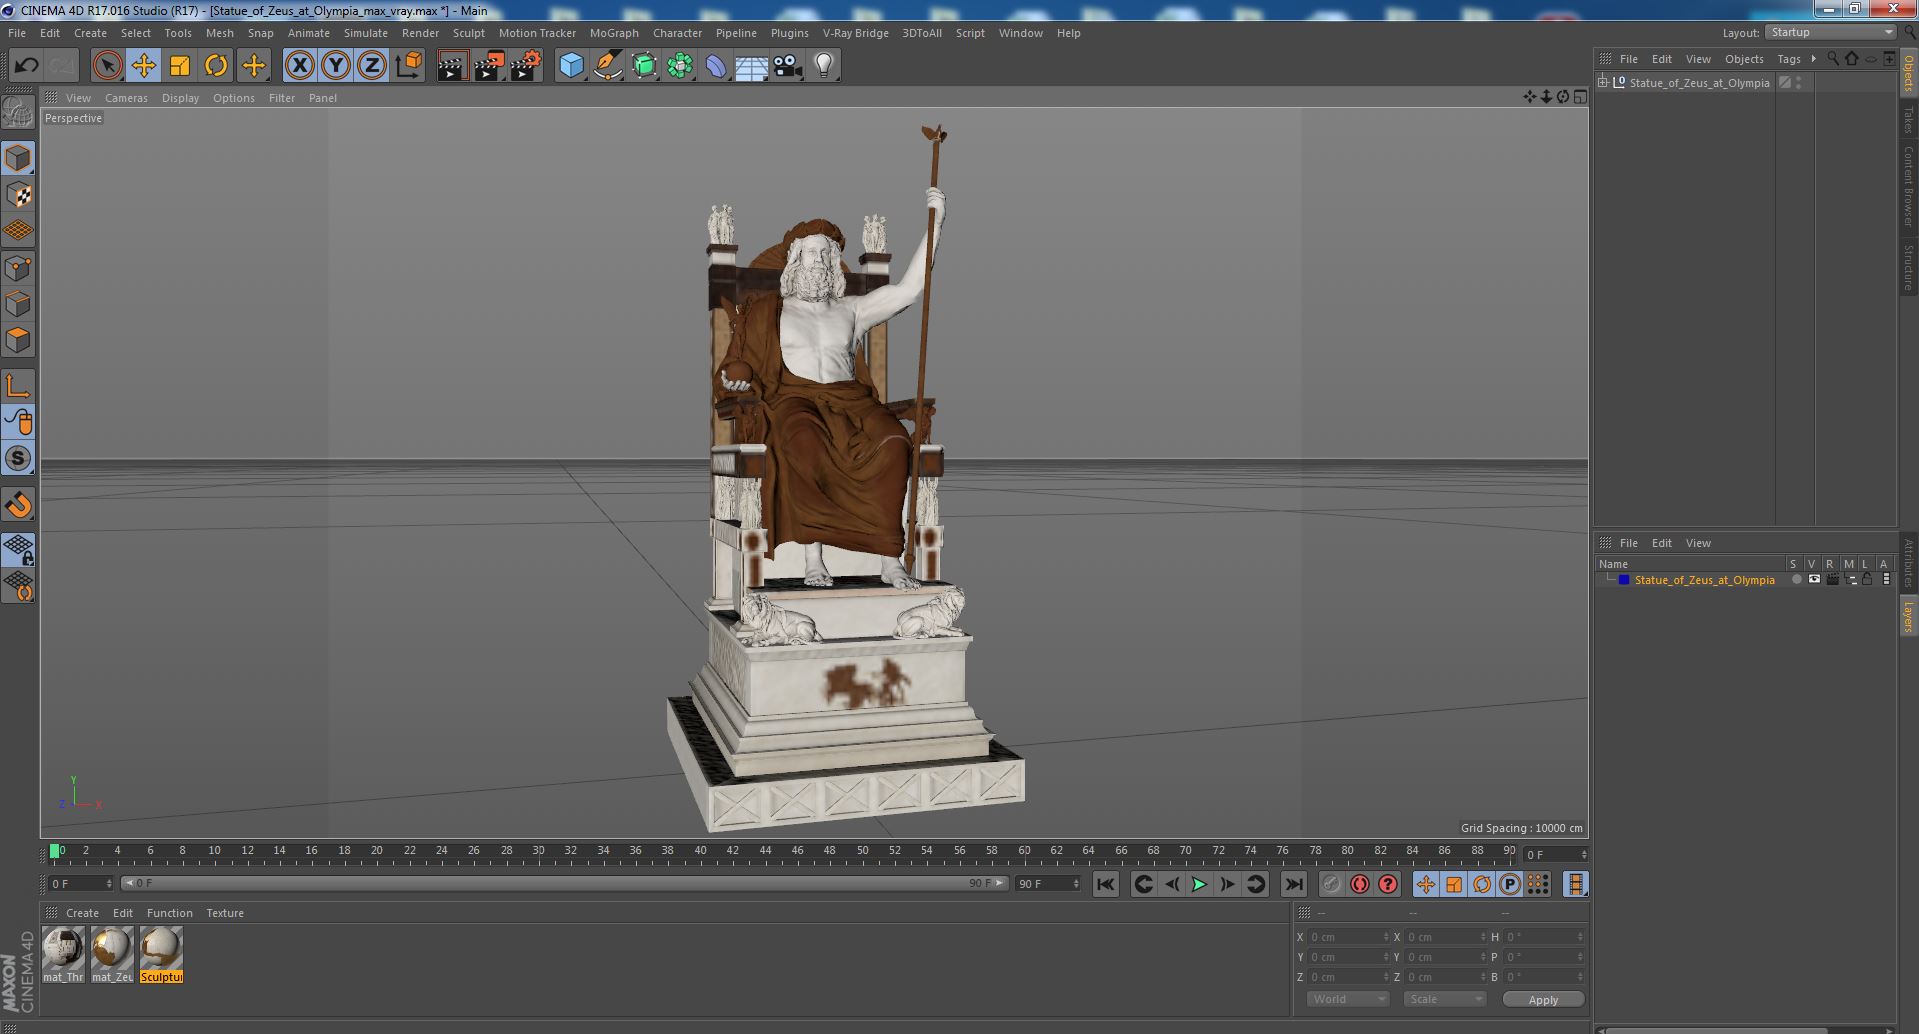This screenshot has width=1919, height=1034.
Task: Toggle the magnet workplane icon
Action: (x=18, y=505)
